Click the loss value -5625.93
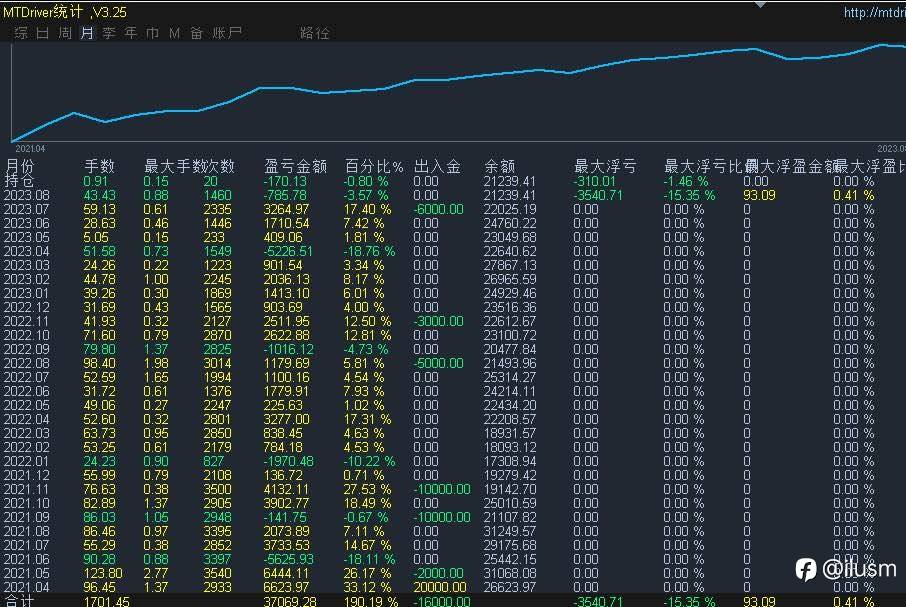The image size is (906, 607). [x=289, y=559]
